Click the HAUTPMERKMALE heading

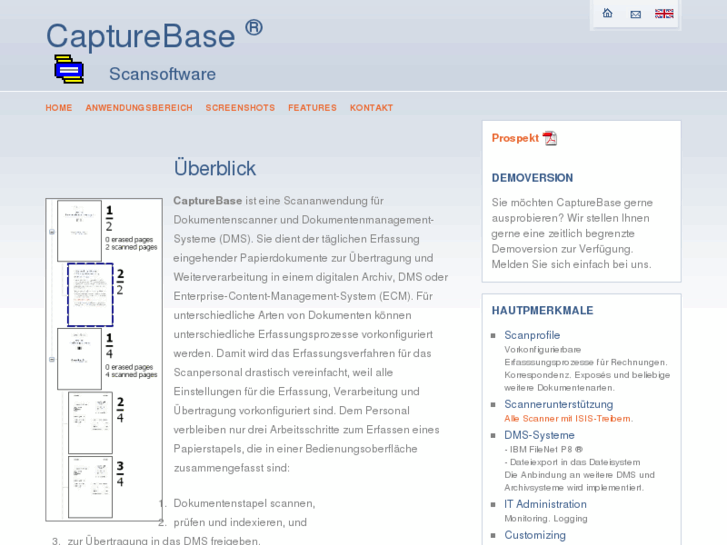pos(542,311)
